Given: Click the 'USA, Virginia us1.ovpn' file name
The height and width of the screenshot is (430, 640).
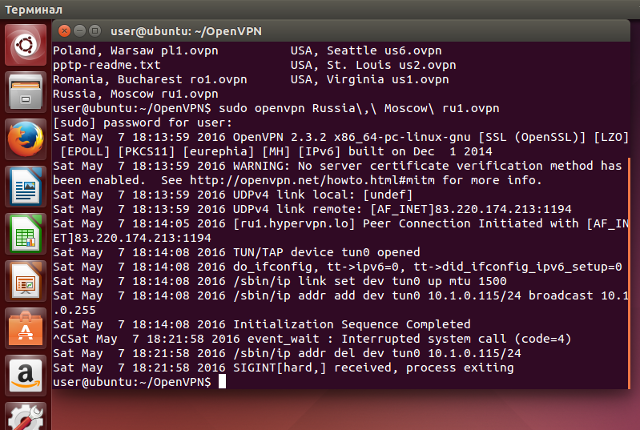Looking at the screenshot, I should [370, 80].
